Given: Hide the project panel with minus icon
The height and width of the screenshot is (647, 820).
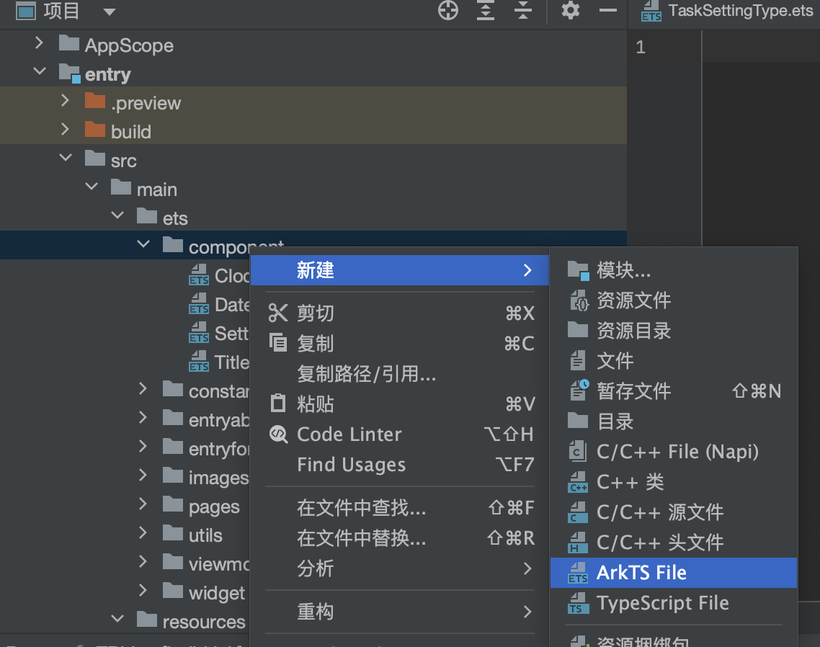Looking at the screenshot, I should 607,11.
